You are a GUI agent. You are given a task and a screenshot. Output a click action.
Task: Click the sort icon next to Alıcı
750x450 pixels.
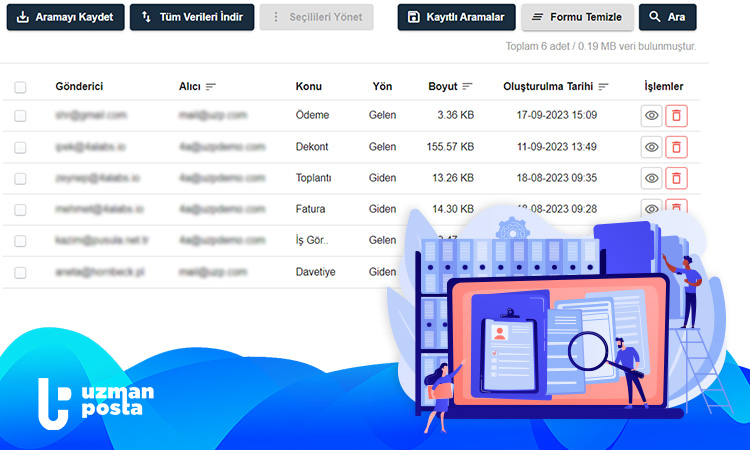pyautogui.click(x=211, y=87)
